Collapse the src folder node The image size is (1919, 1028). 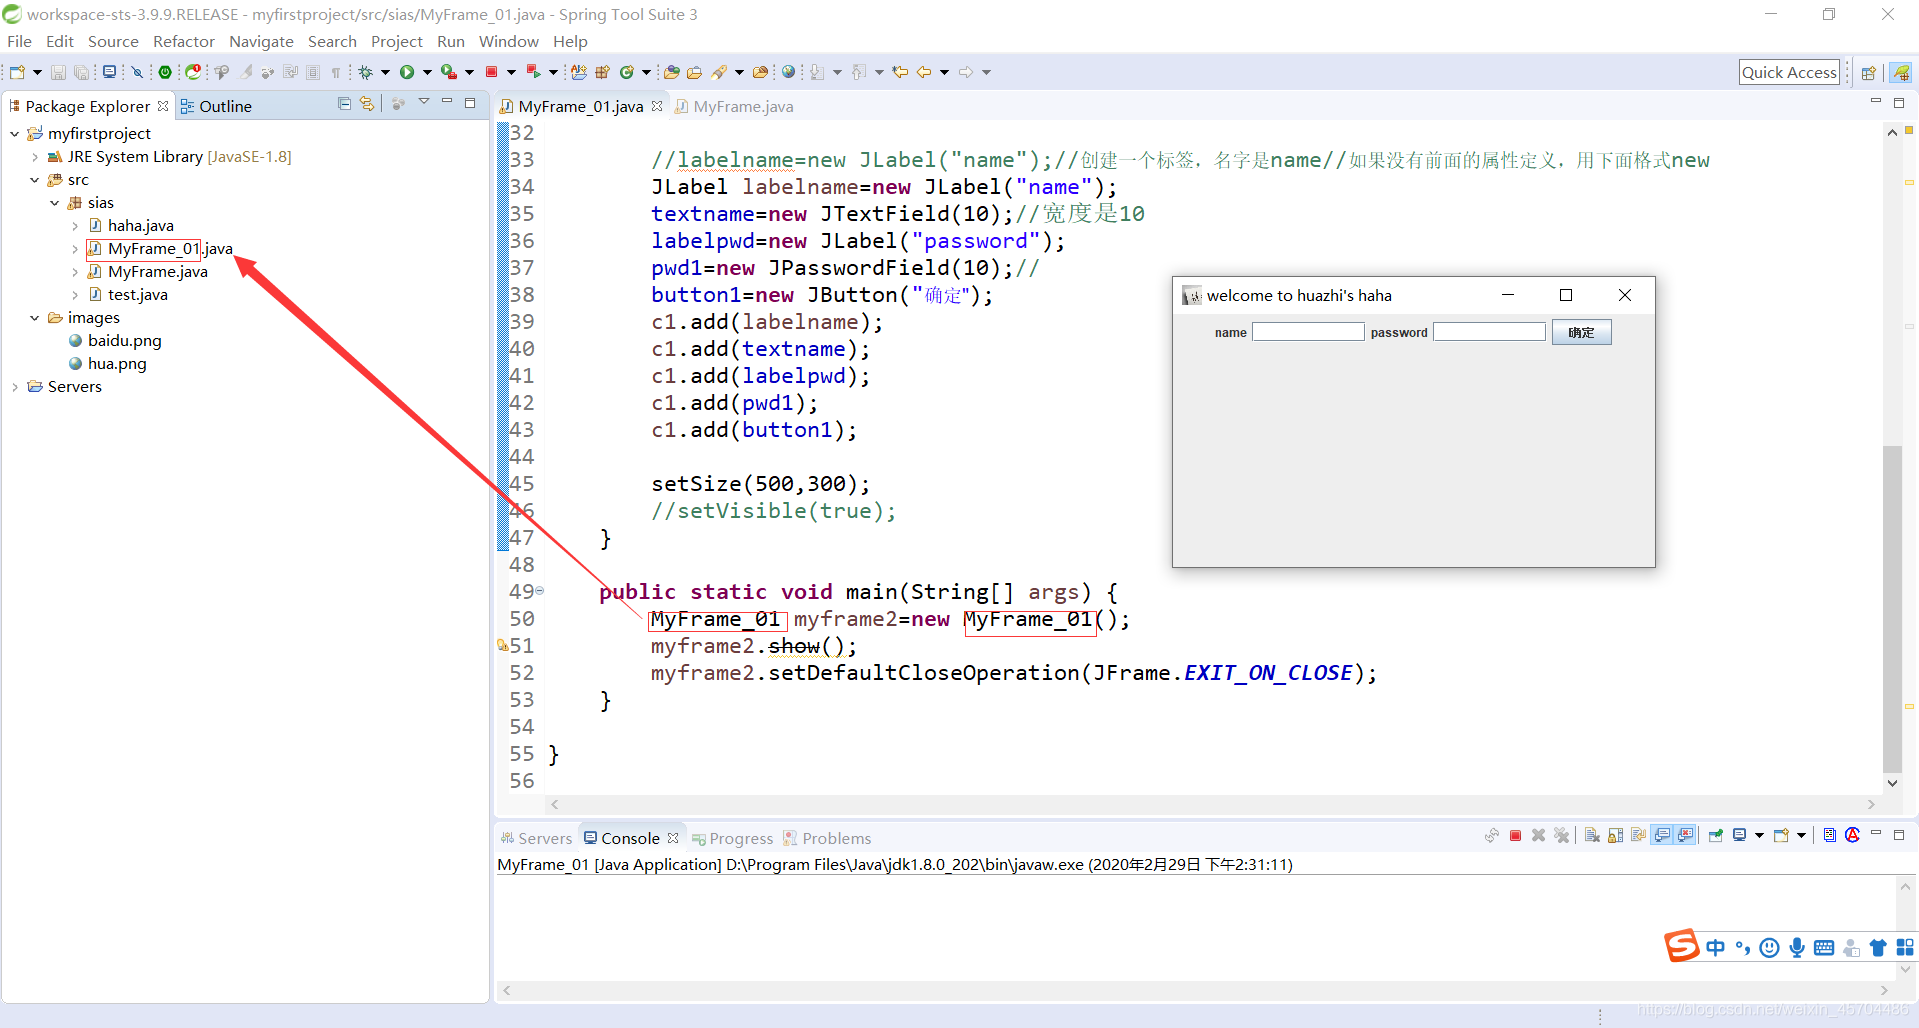pos(35,180)
